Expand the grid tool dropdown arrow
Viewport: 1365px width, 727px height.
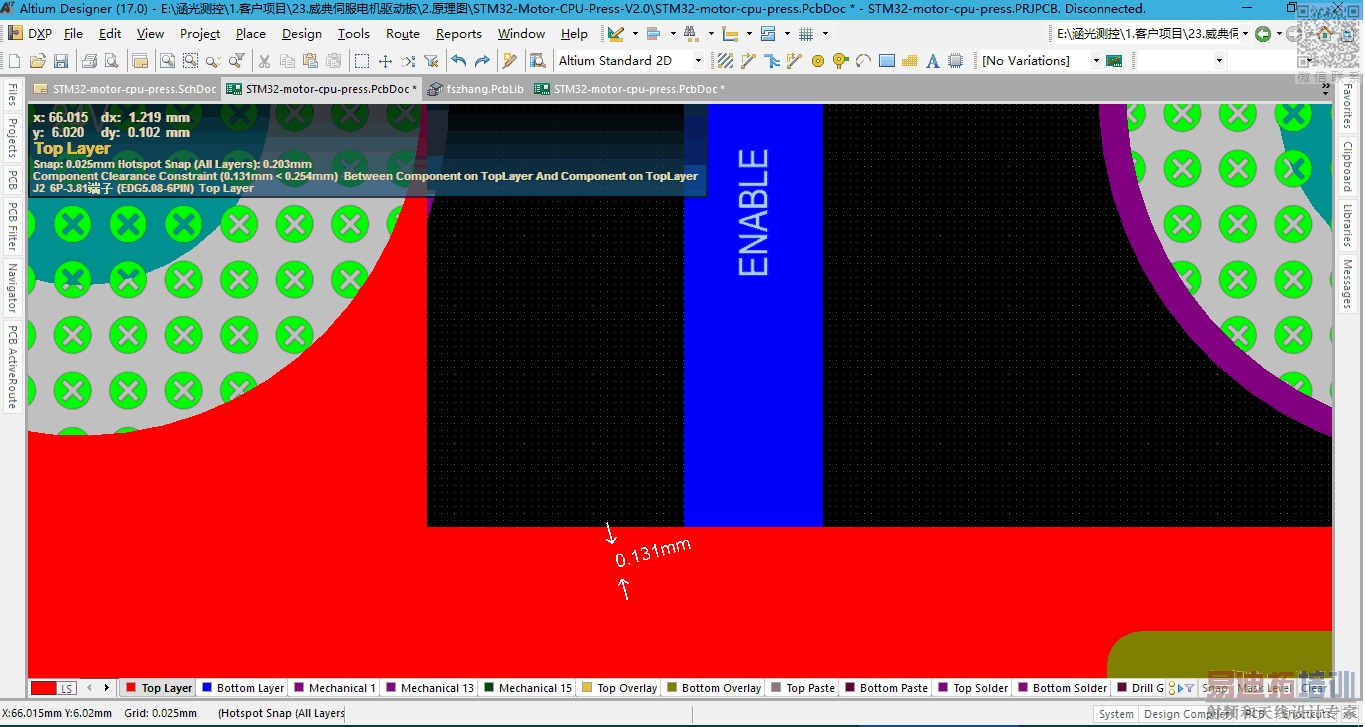tap(825, 33)
